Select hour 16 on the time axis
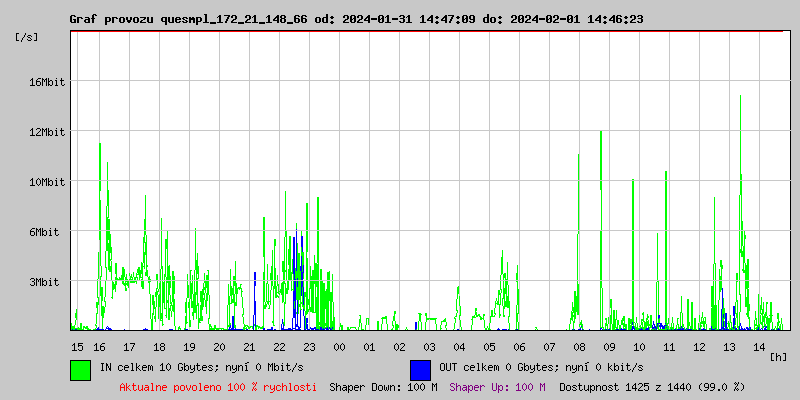The width and height of the screenshot is (800, 400). [x=100, y=346]
